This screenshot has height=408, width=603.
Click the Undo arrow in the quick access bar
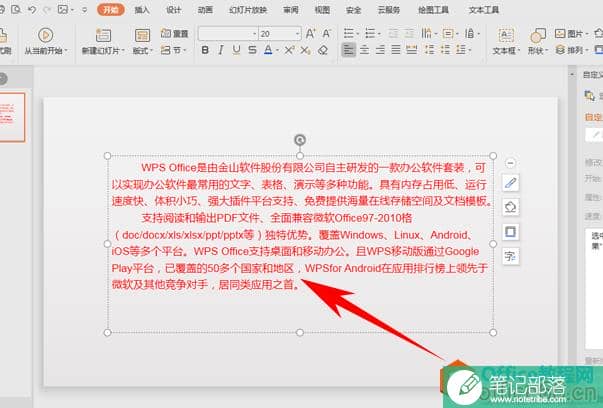coord(32,9)
